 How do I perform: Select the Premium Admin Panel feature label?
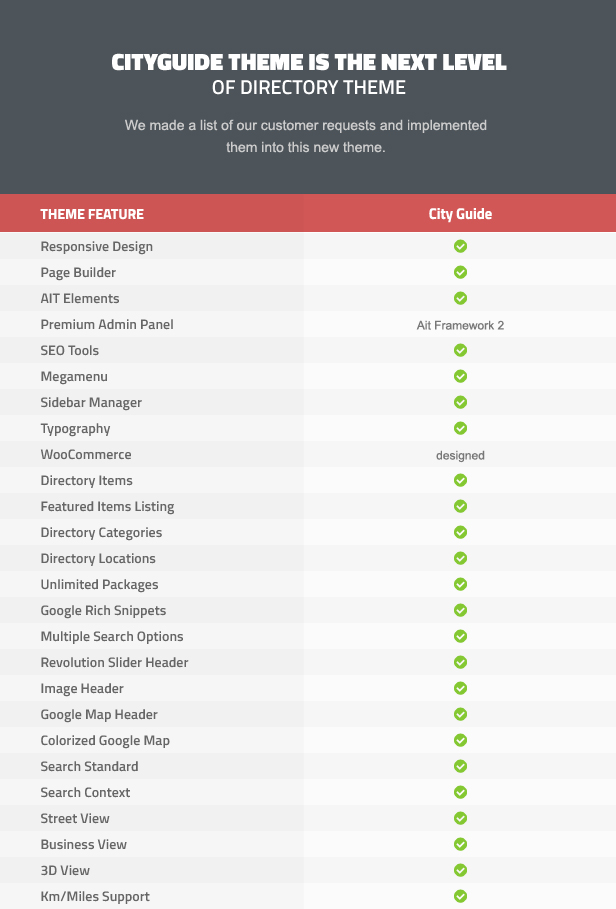coord(107,325)
